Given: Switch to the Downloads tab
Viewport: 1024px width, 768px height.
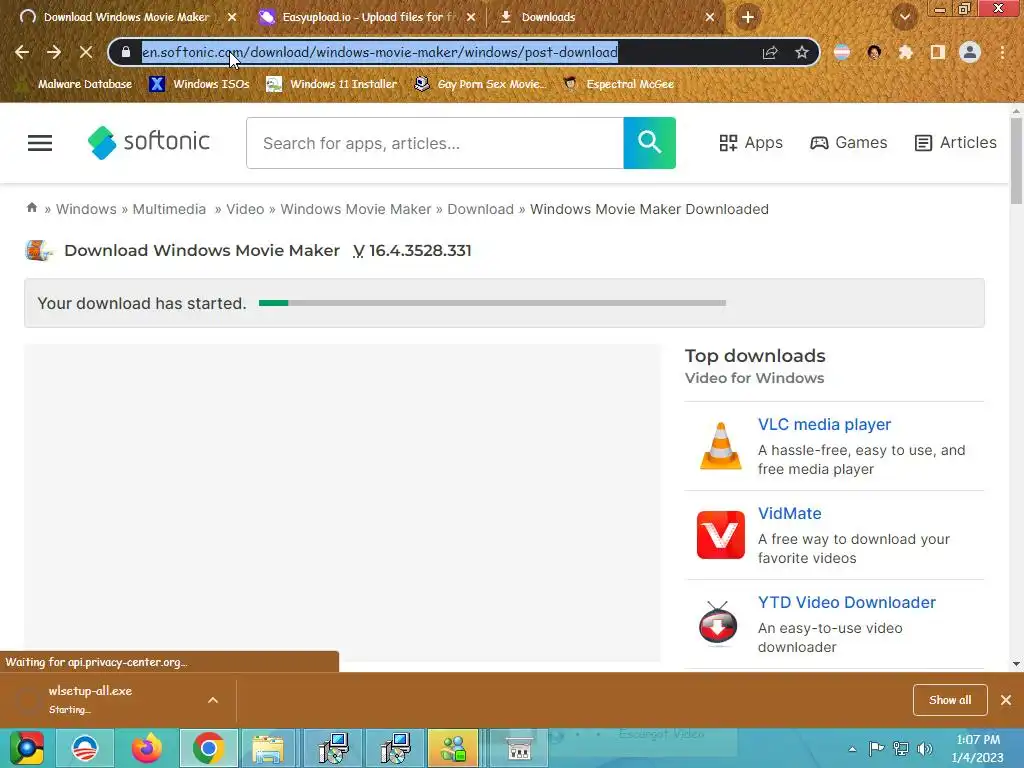Looking at the screenshot, I should tap(548, 17).
